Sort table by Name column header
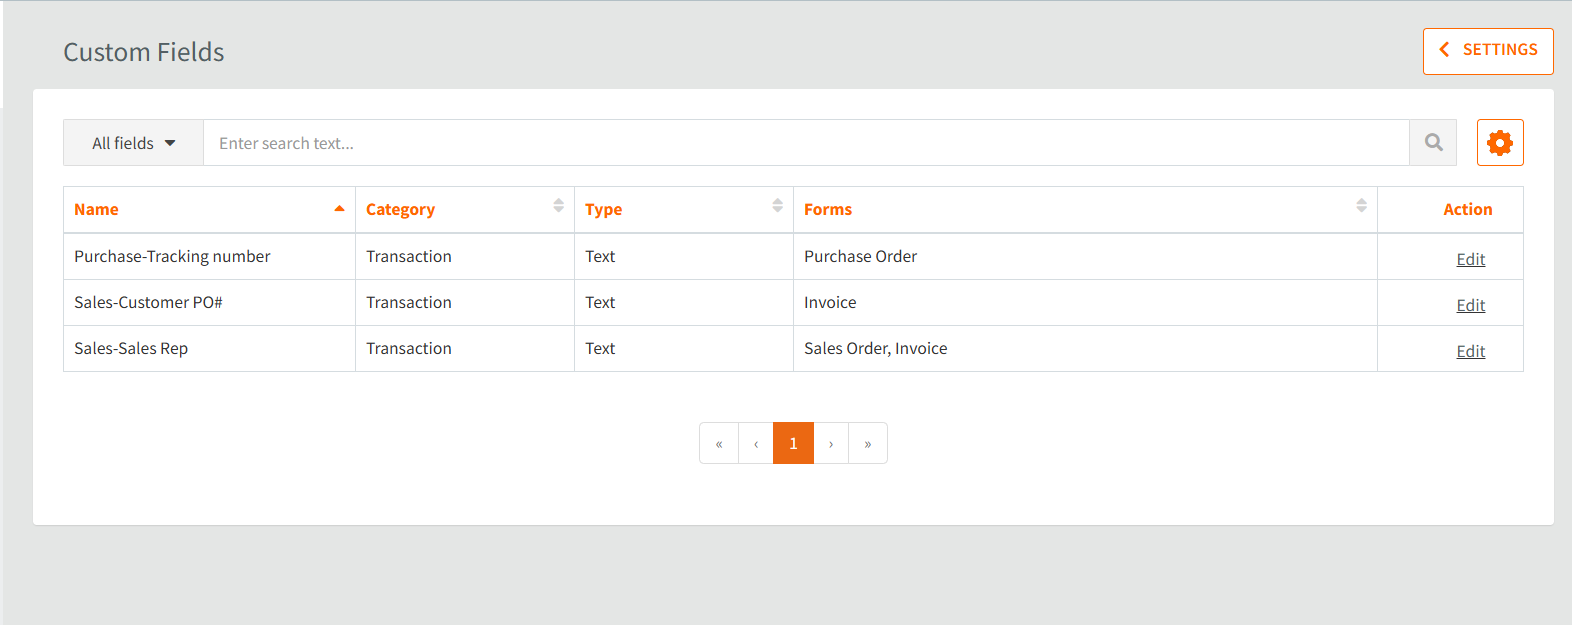Image resolution: width=1572 pixels, height=625 pixels. pos(209,210)
